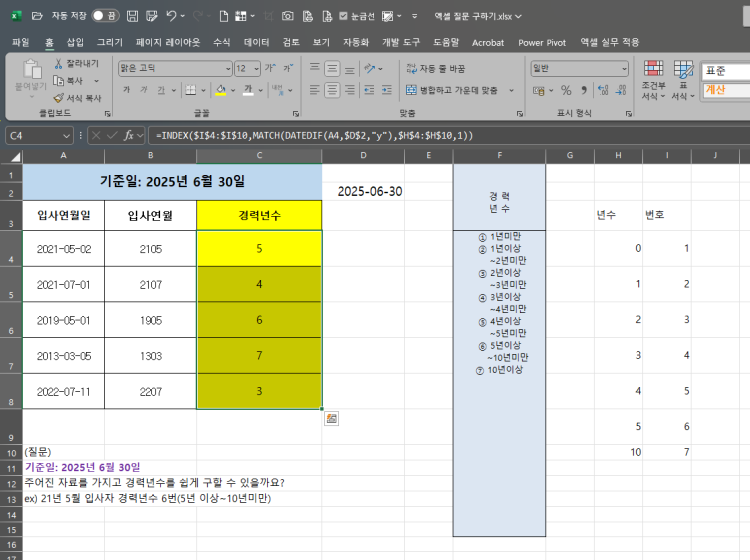Toggle Italic (가) formatting

(x=143, y=90)
